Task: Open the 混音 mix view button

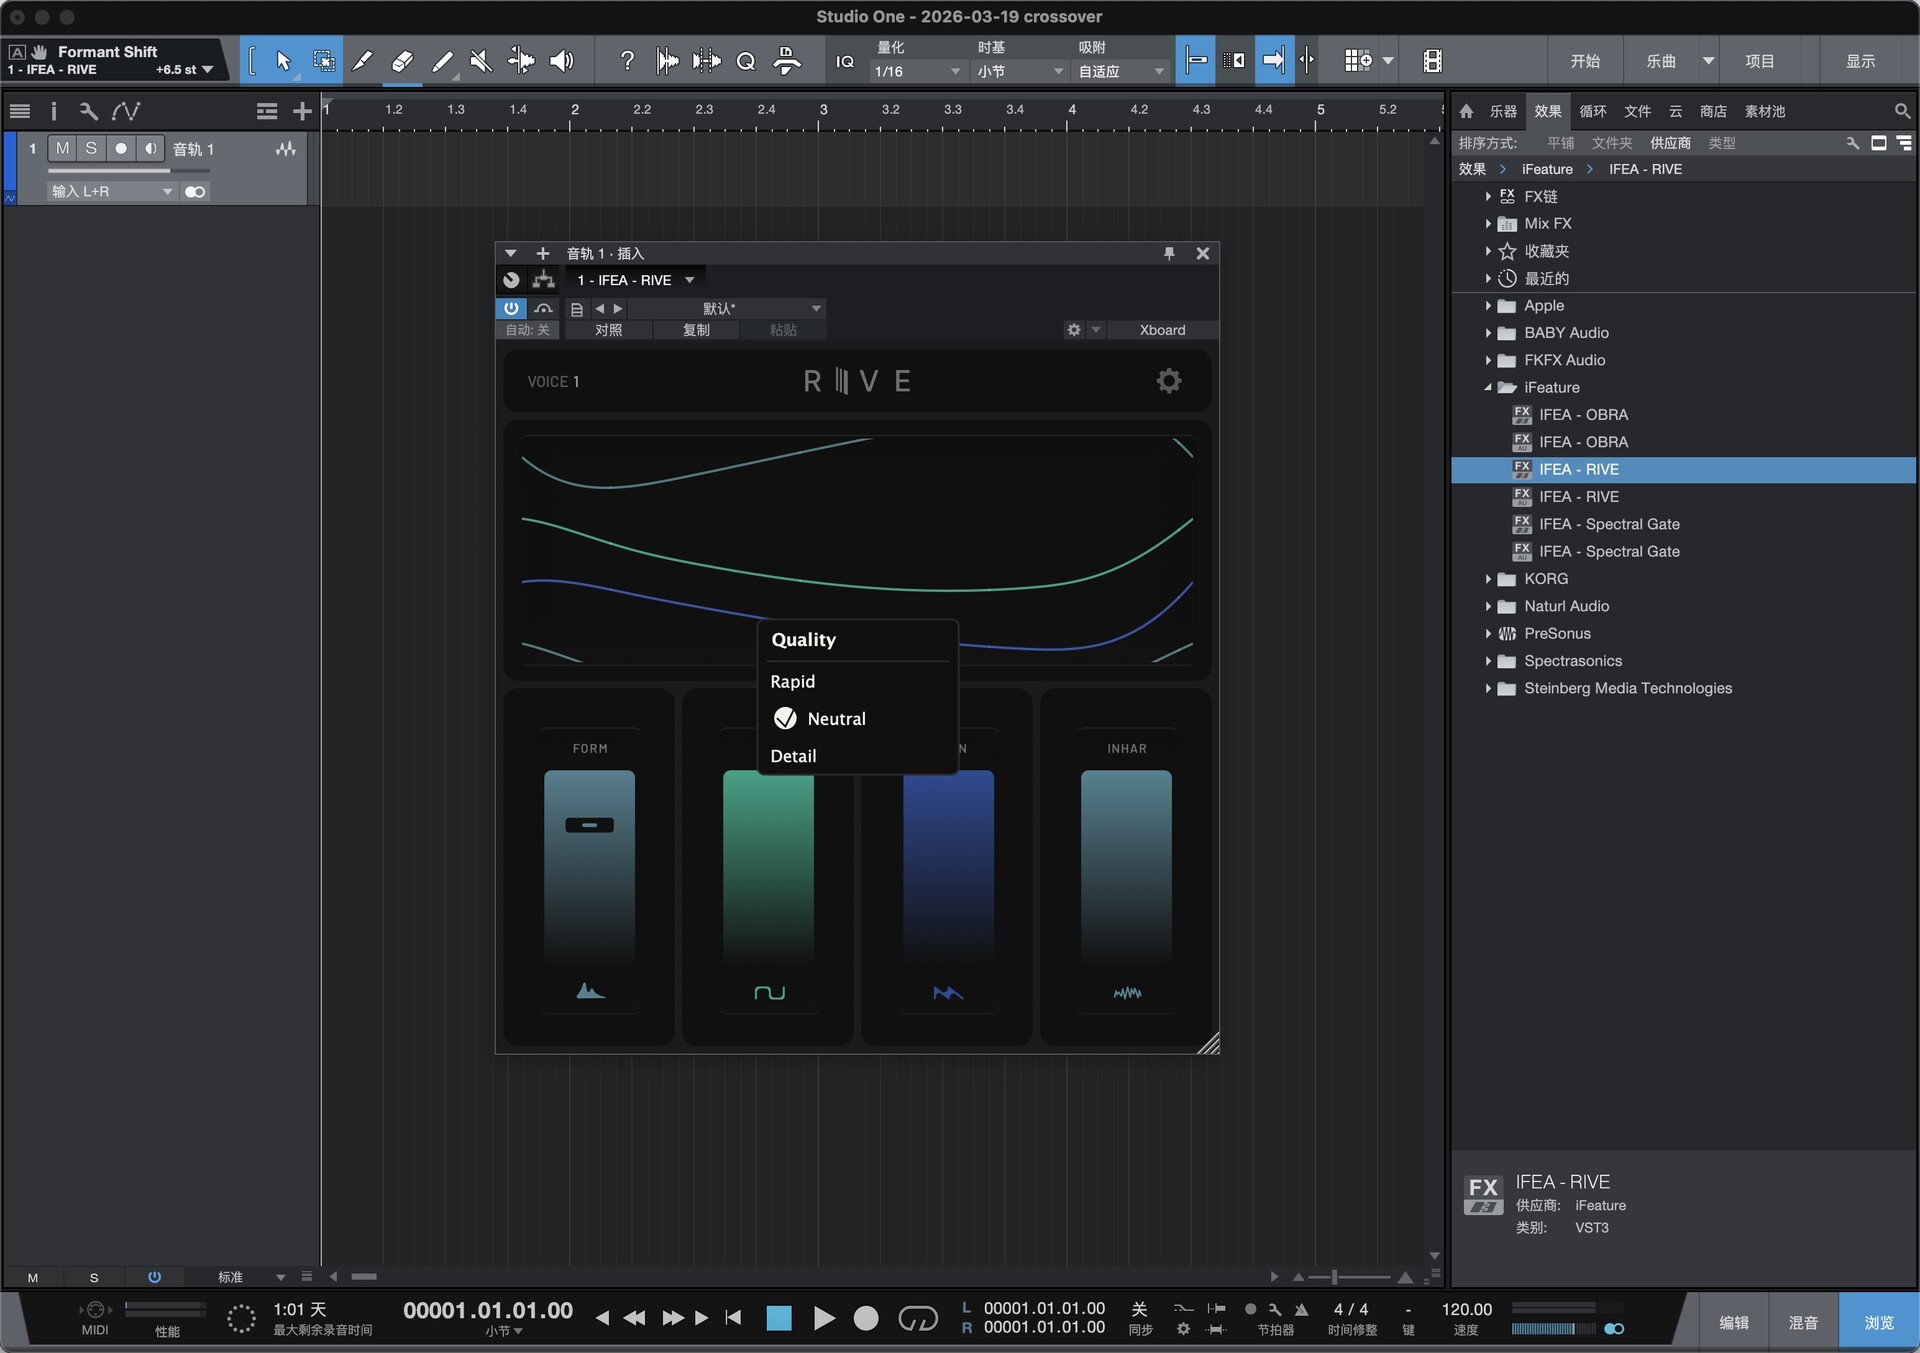Action: [1803, 1322]
